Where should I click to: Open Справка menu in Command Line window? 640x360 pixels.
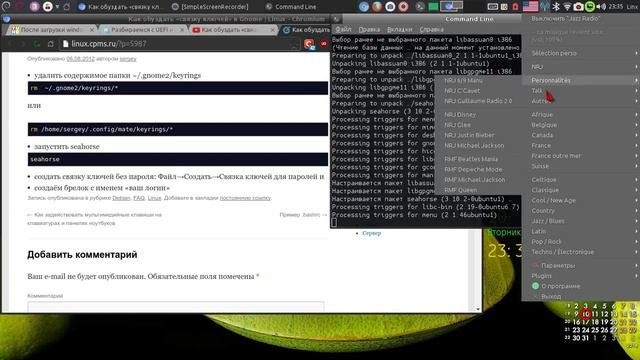(431, 29)
